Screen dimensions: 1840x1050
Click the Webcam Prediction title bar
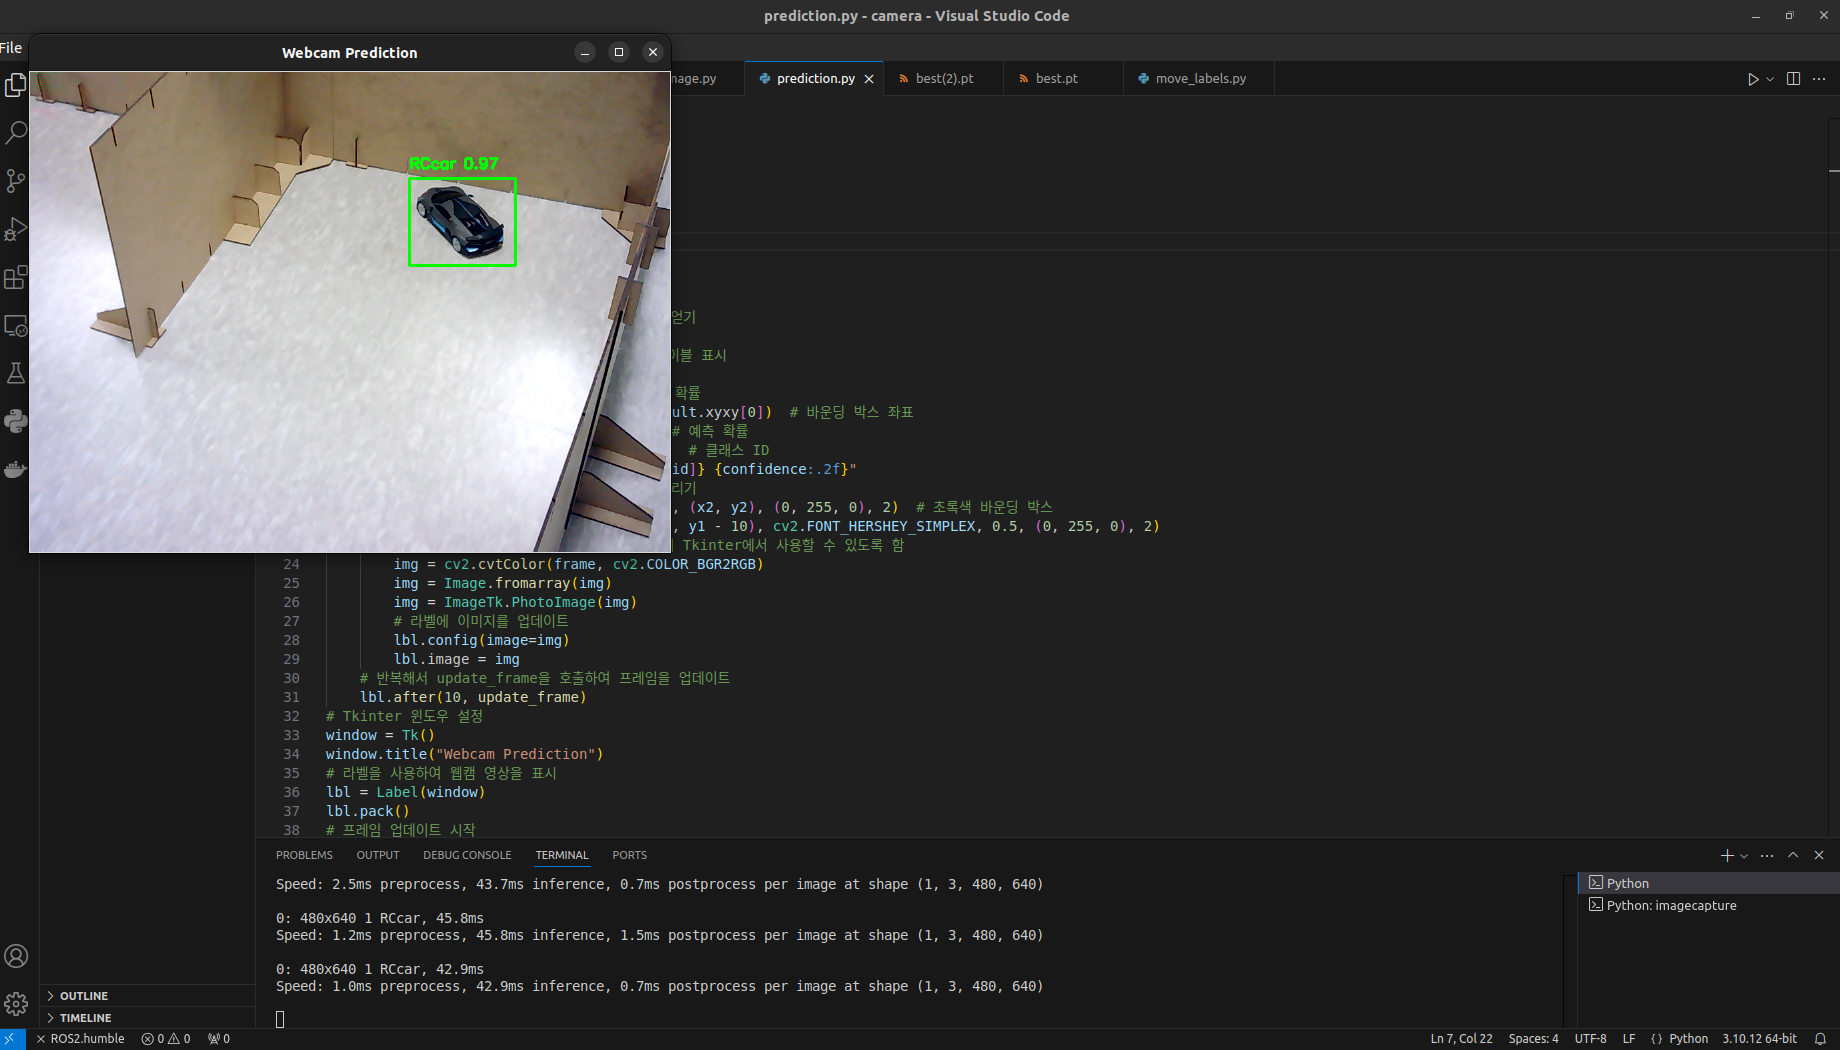pyautogui.click(x=349, y=52)
